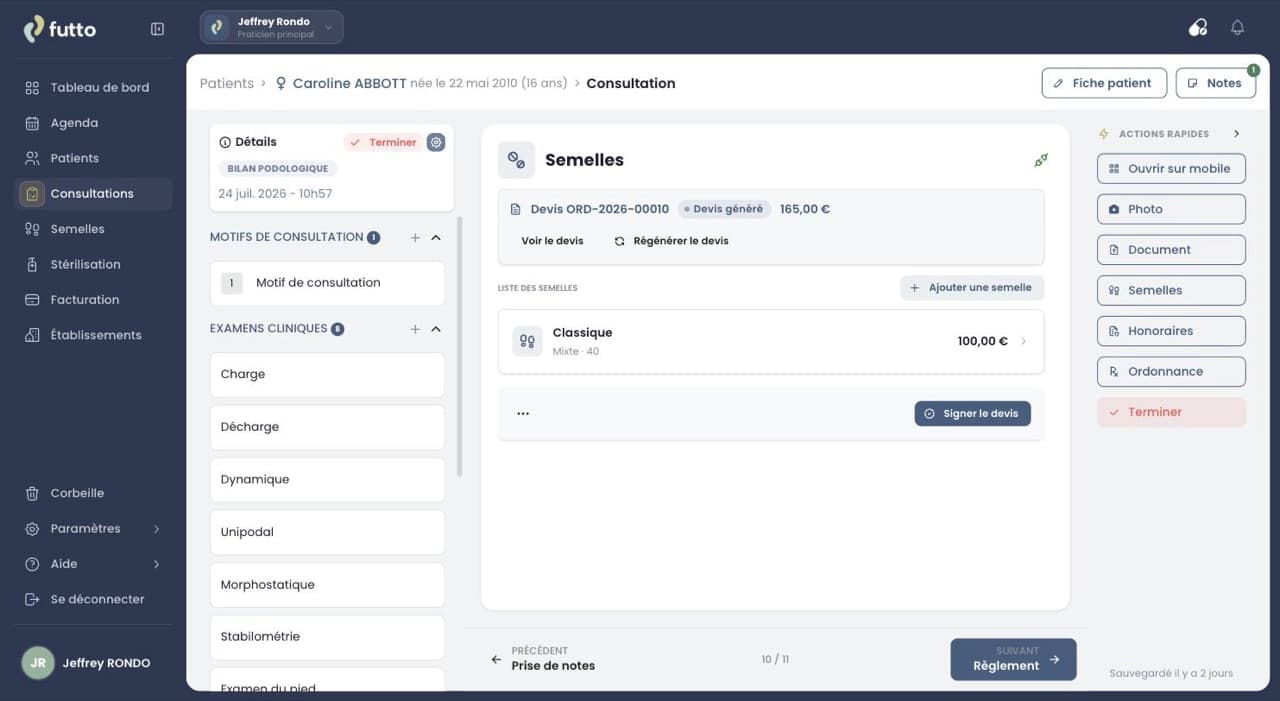The image size is (1280, 701).
Task: Open Stérilisation in the sidebar
Action: tap(94, 264)
